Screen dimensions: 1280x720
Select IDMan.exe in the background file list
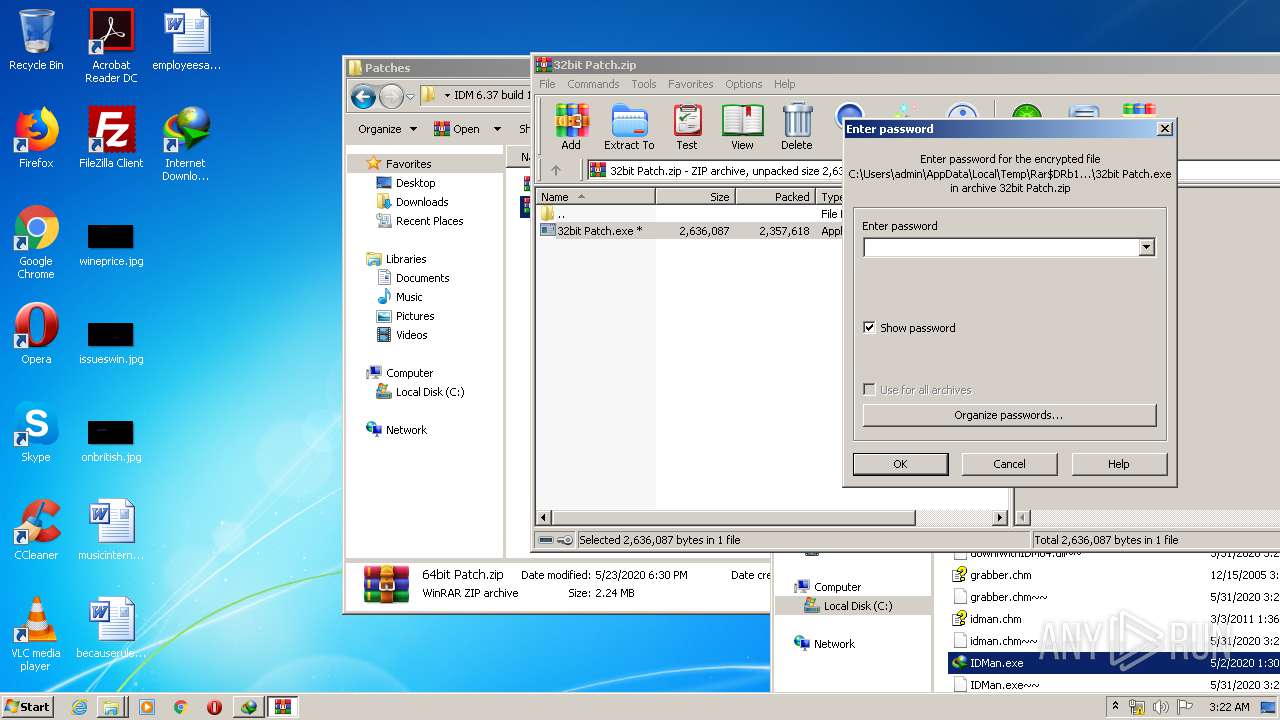[1115, 663]
